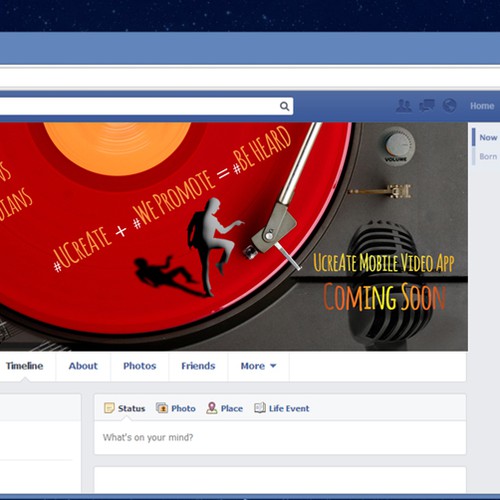Open the Photos tab

coord(140,366)
